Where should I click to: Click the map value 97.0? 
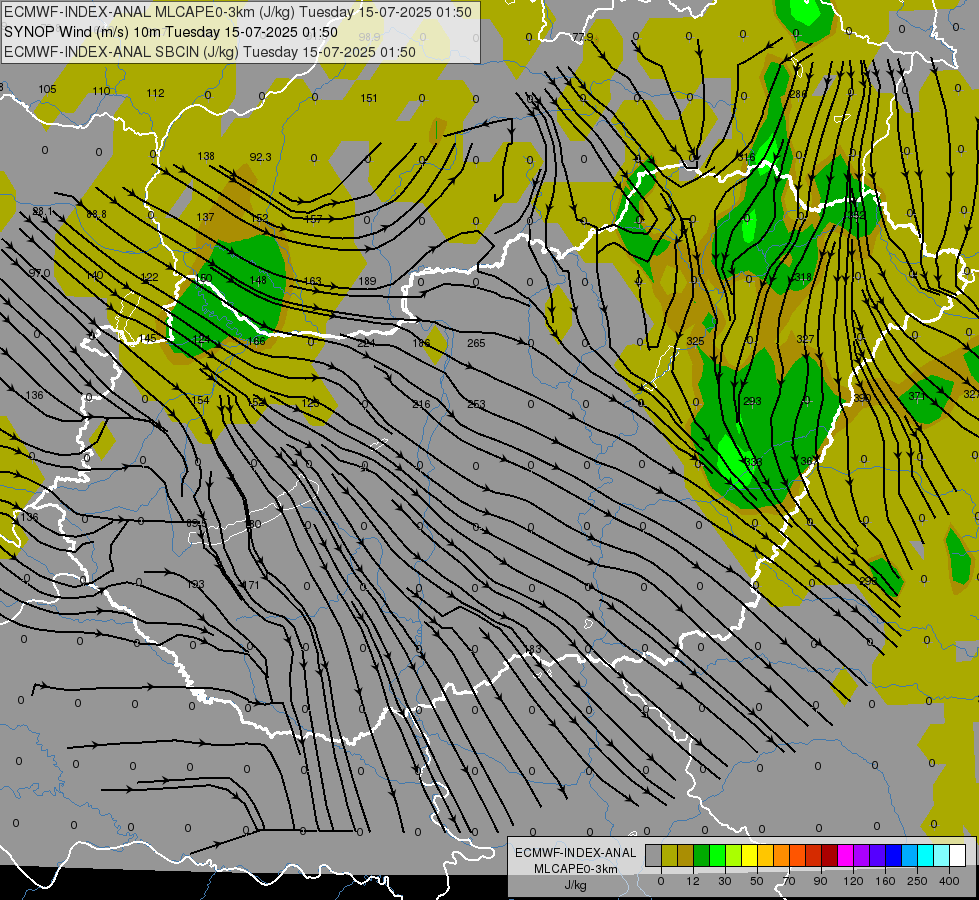(x=39, y=273)
